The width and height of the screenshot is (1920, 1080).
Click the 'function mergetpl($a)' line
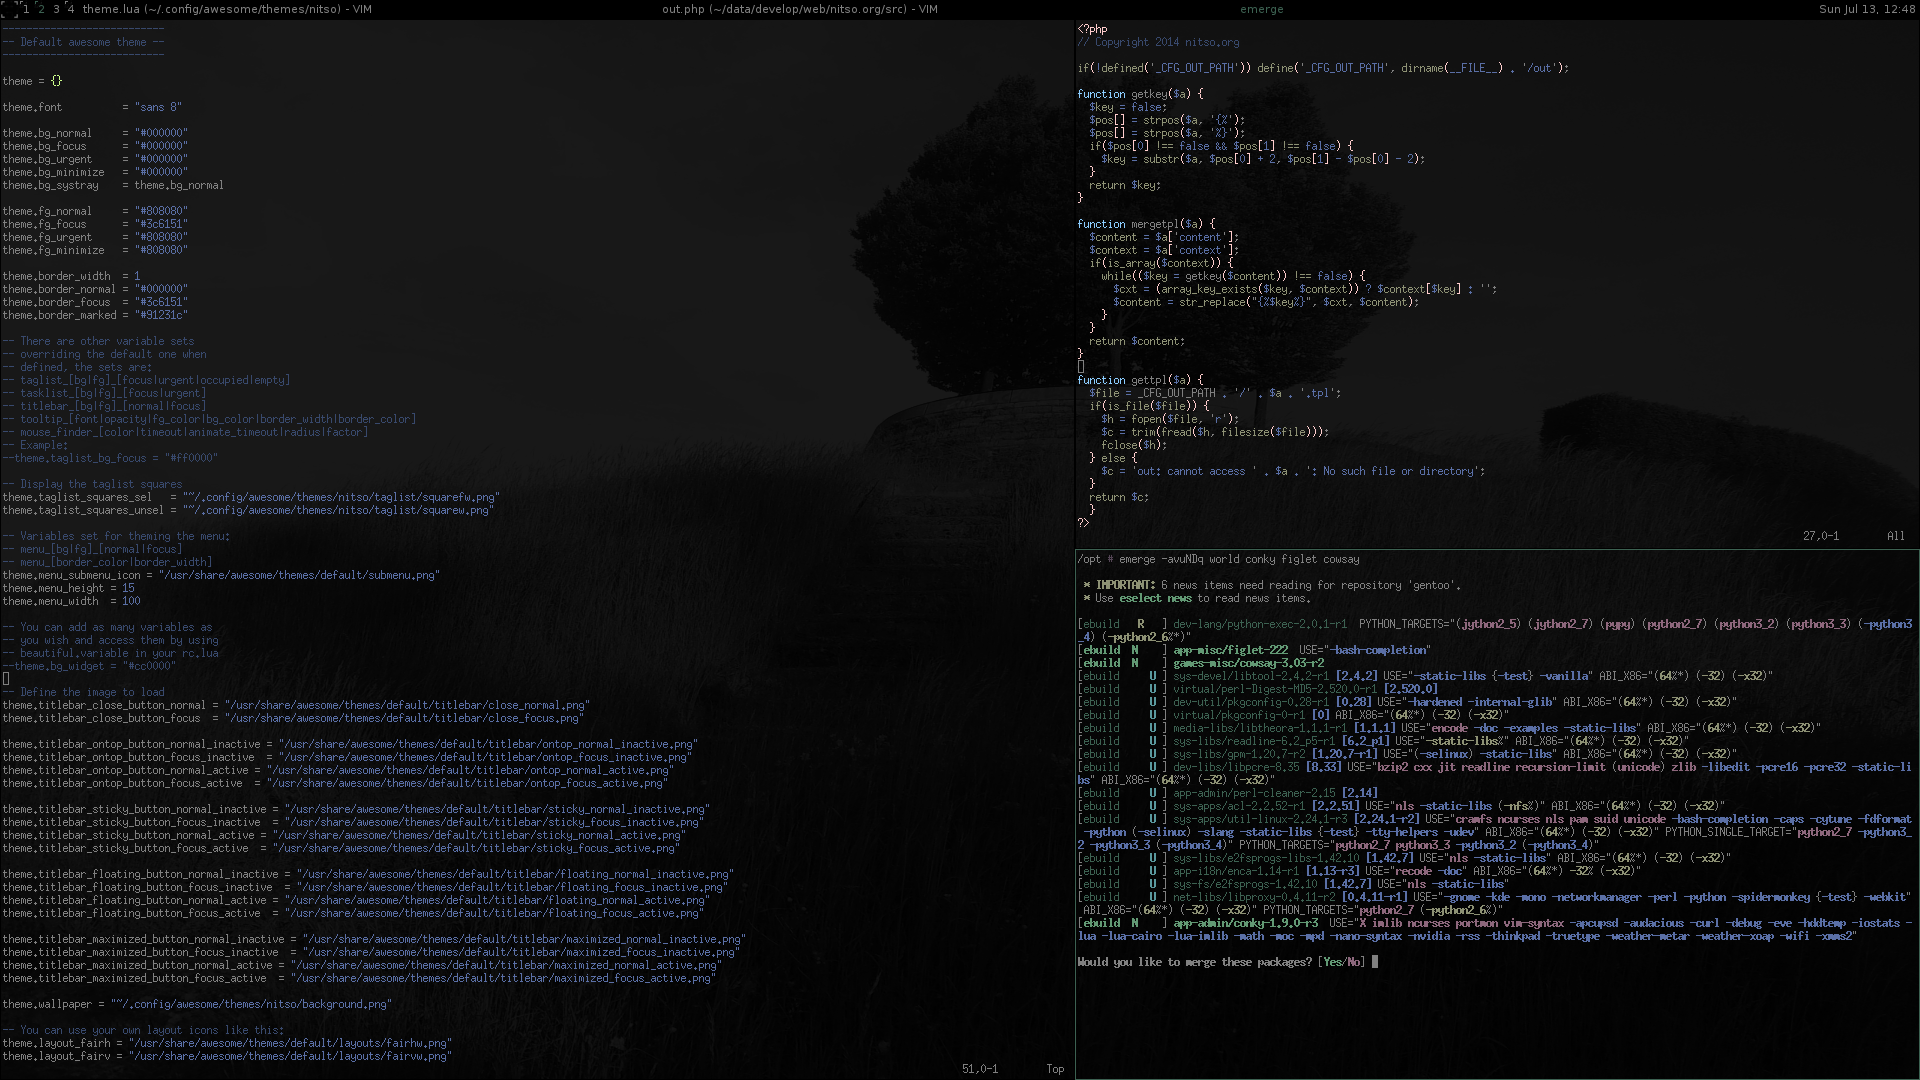click(1146, 224)
